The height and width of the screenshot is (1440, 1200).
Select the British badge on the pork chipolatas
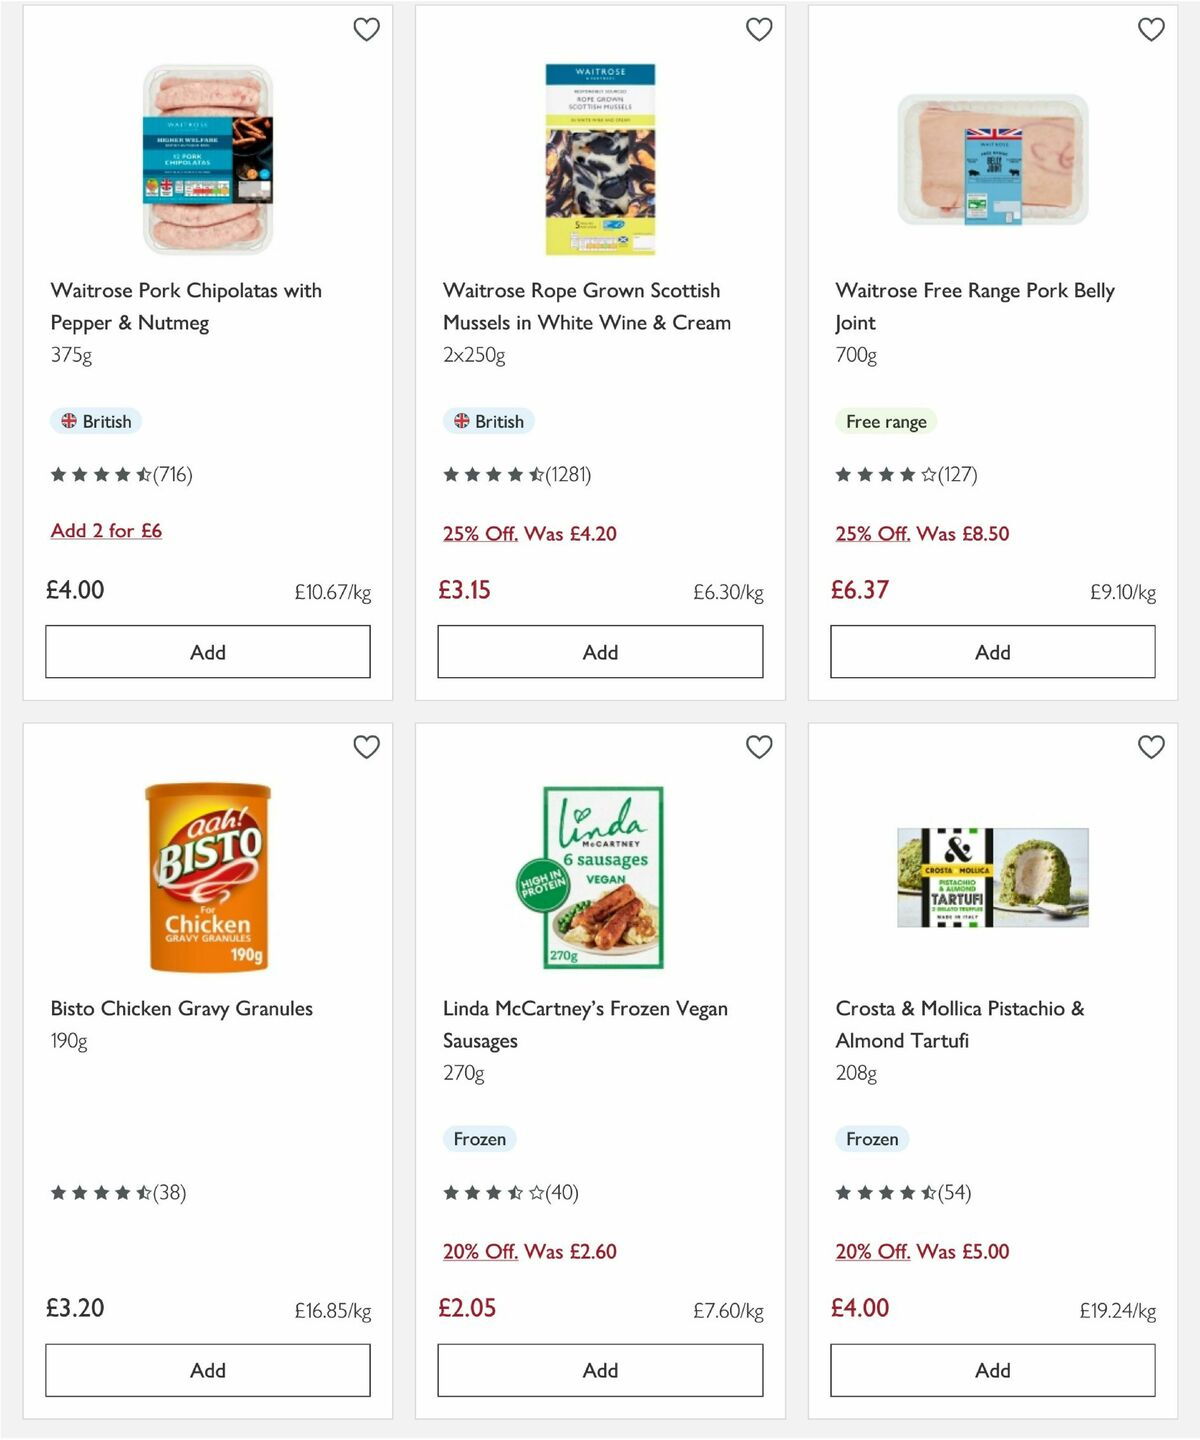click(95, 421)
